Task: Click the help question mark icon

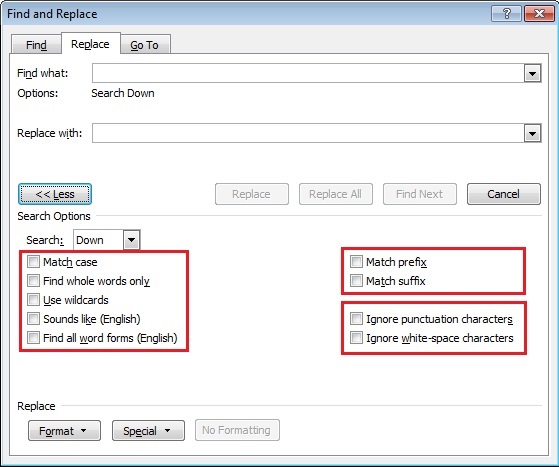Action: (x=506, y=14)
